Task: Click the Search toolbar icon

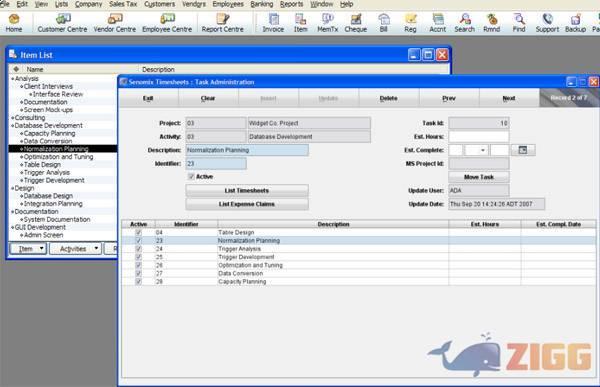Action: click(465, 23)
